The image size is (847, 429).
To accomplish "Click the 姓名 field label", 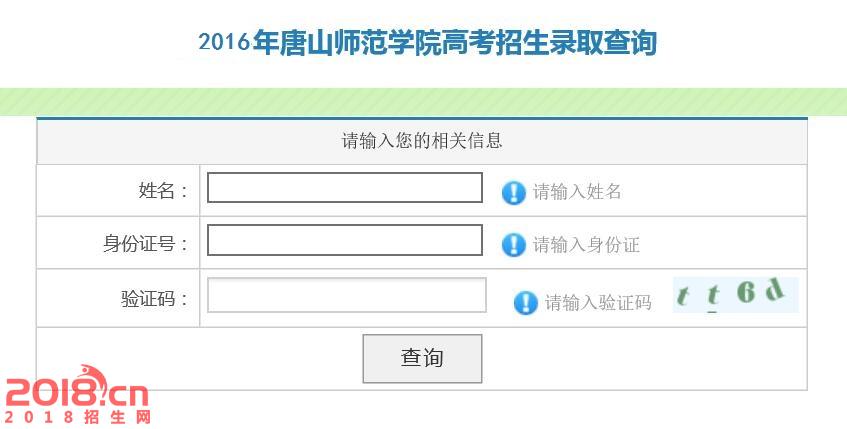I will click(163, 191).
